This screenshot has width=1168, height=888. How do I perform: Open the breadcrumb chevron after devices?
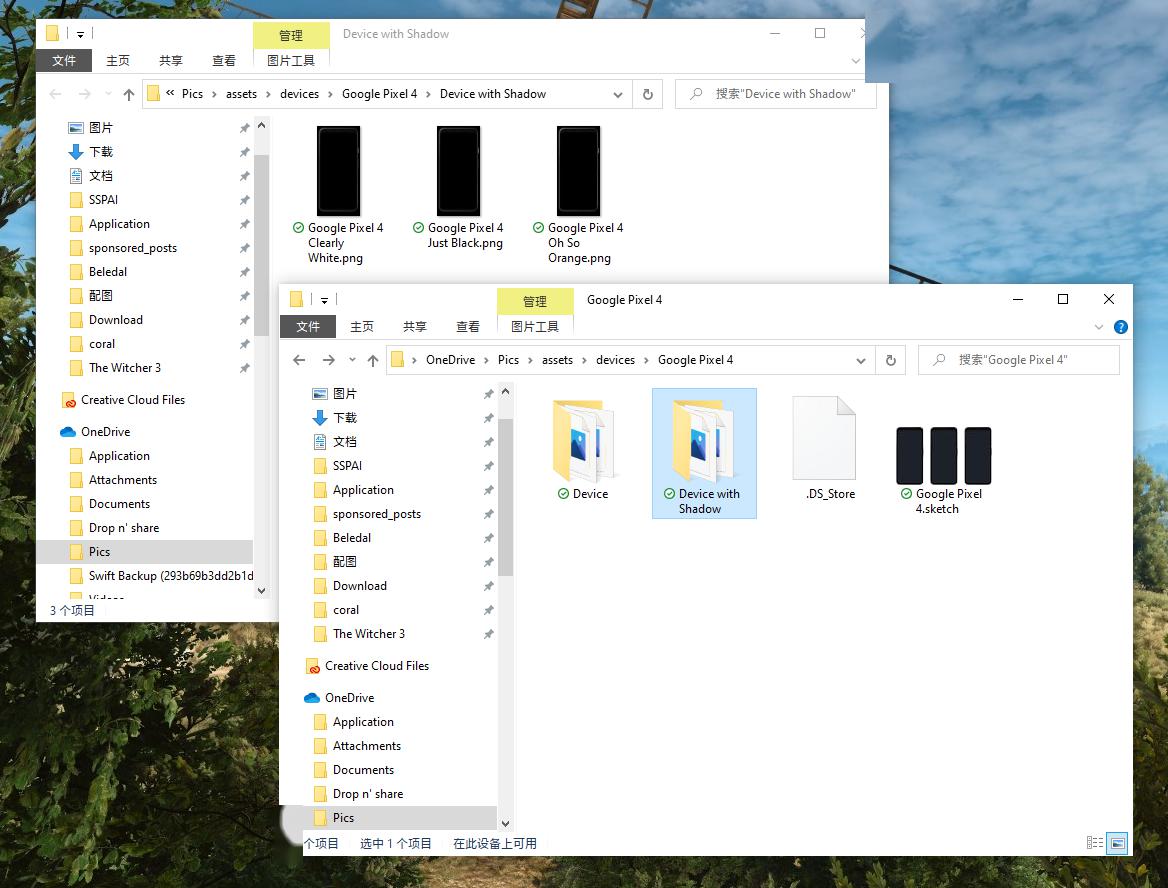tap(647, 359)
